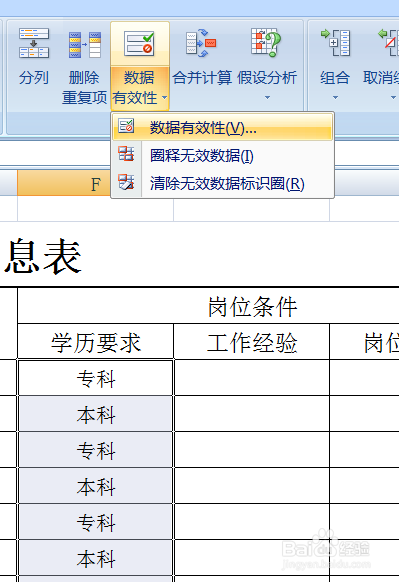Click icon beside 圈释无效数据 menu entry
The height and width of the screenshot is (582, 399).
[126, 154]
